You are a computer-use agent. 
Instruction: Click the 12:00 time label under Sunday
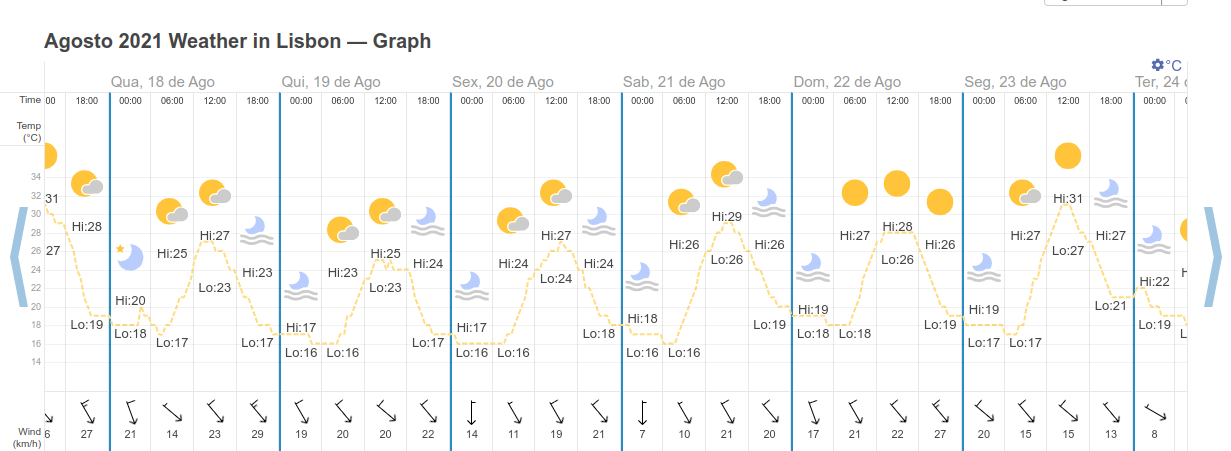897,100
